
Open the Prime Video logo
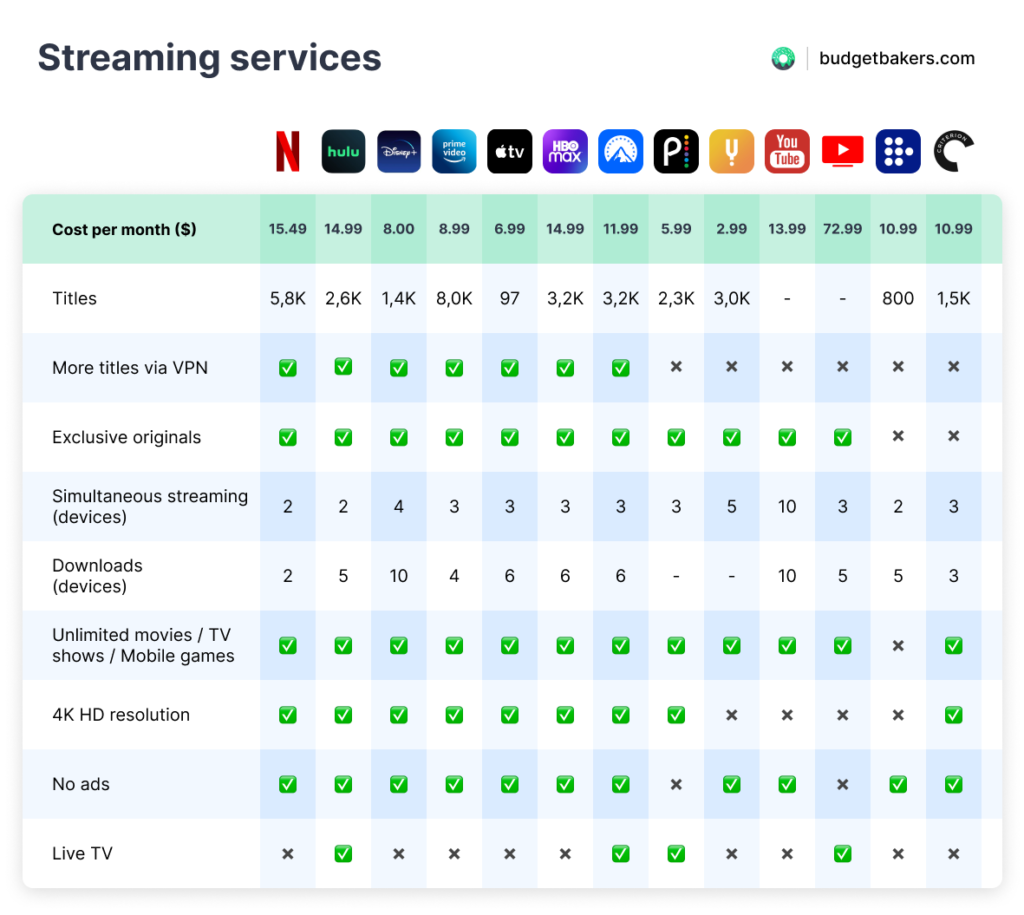pos(454,152)
